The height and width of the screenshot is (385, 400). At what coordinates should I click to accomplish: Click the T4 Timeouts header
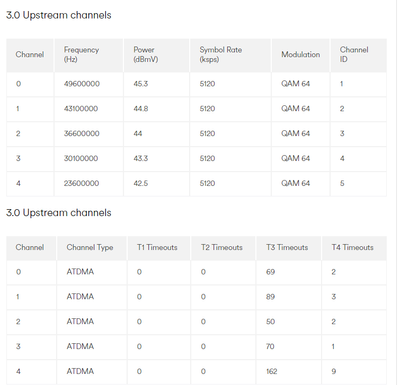352,247
